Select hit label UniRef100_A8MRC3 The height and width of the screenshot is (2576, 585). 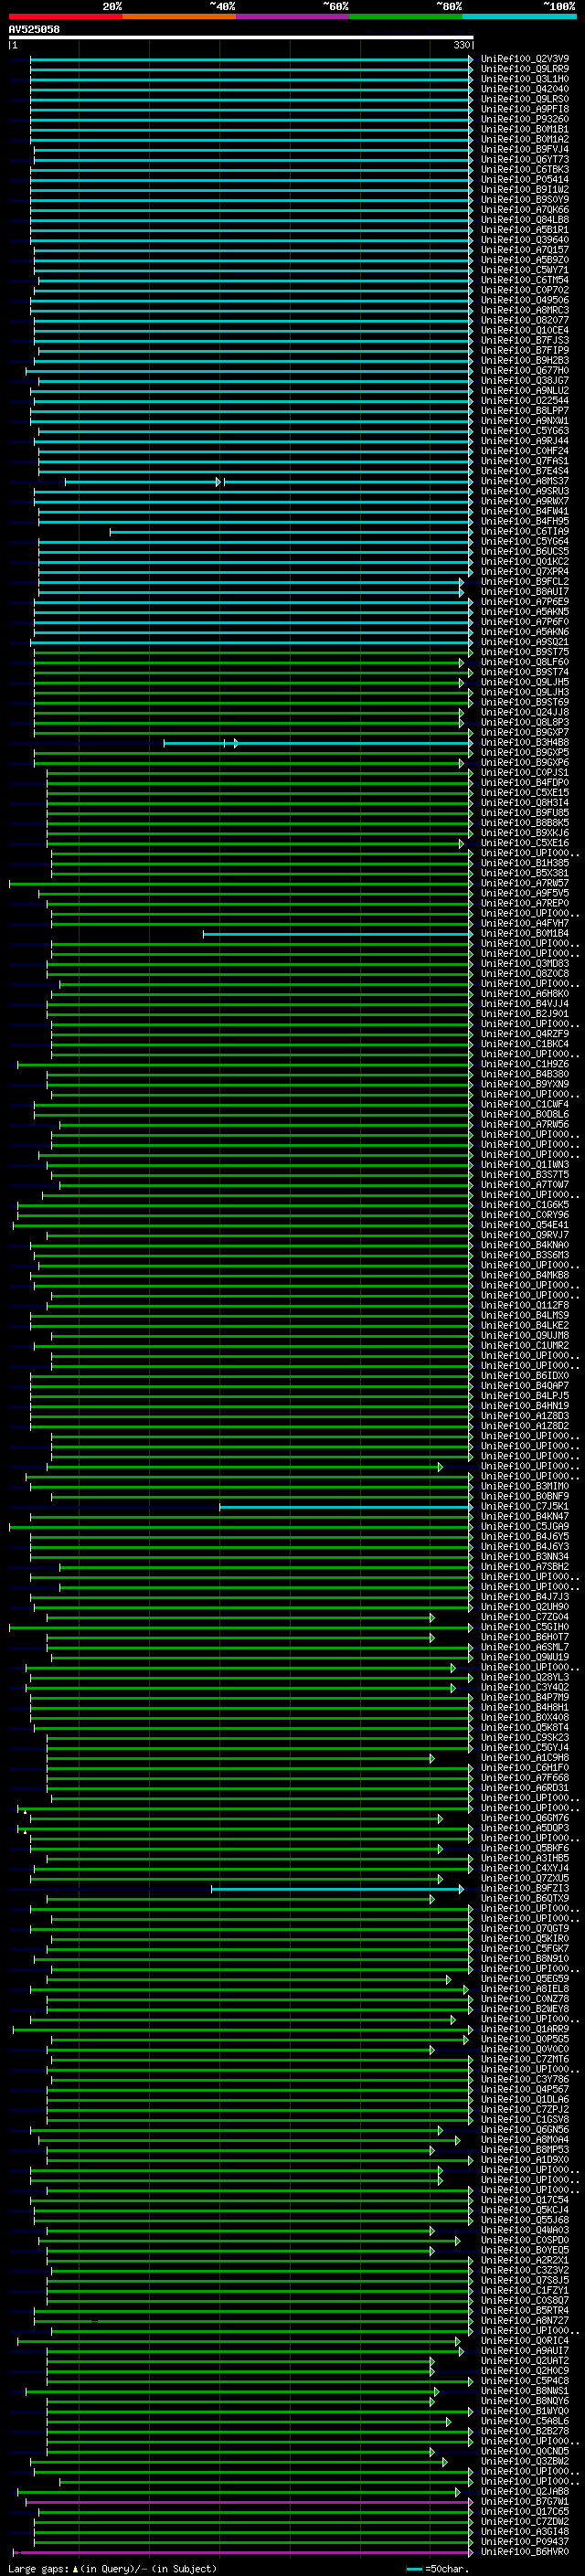coord(525,310)
